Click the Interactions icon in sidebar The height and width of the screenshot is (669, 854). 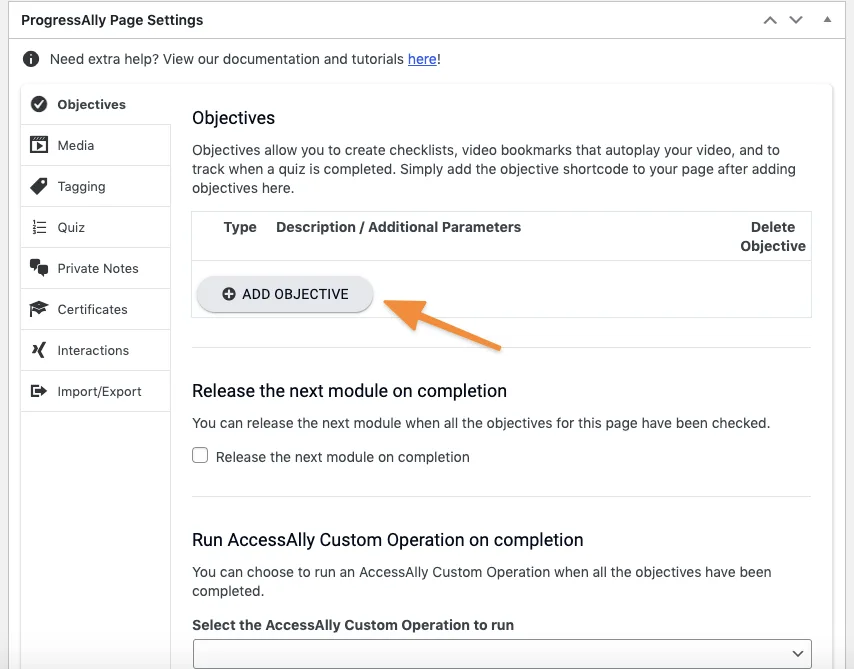point(39,350)
